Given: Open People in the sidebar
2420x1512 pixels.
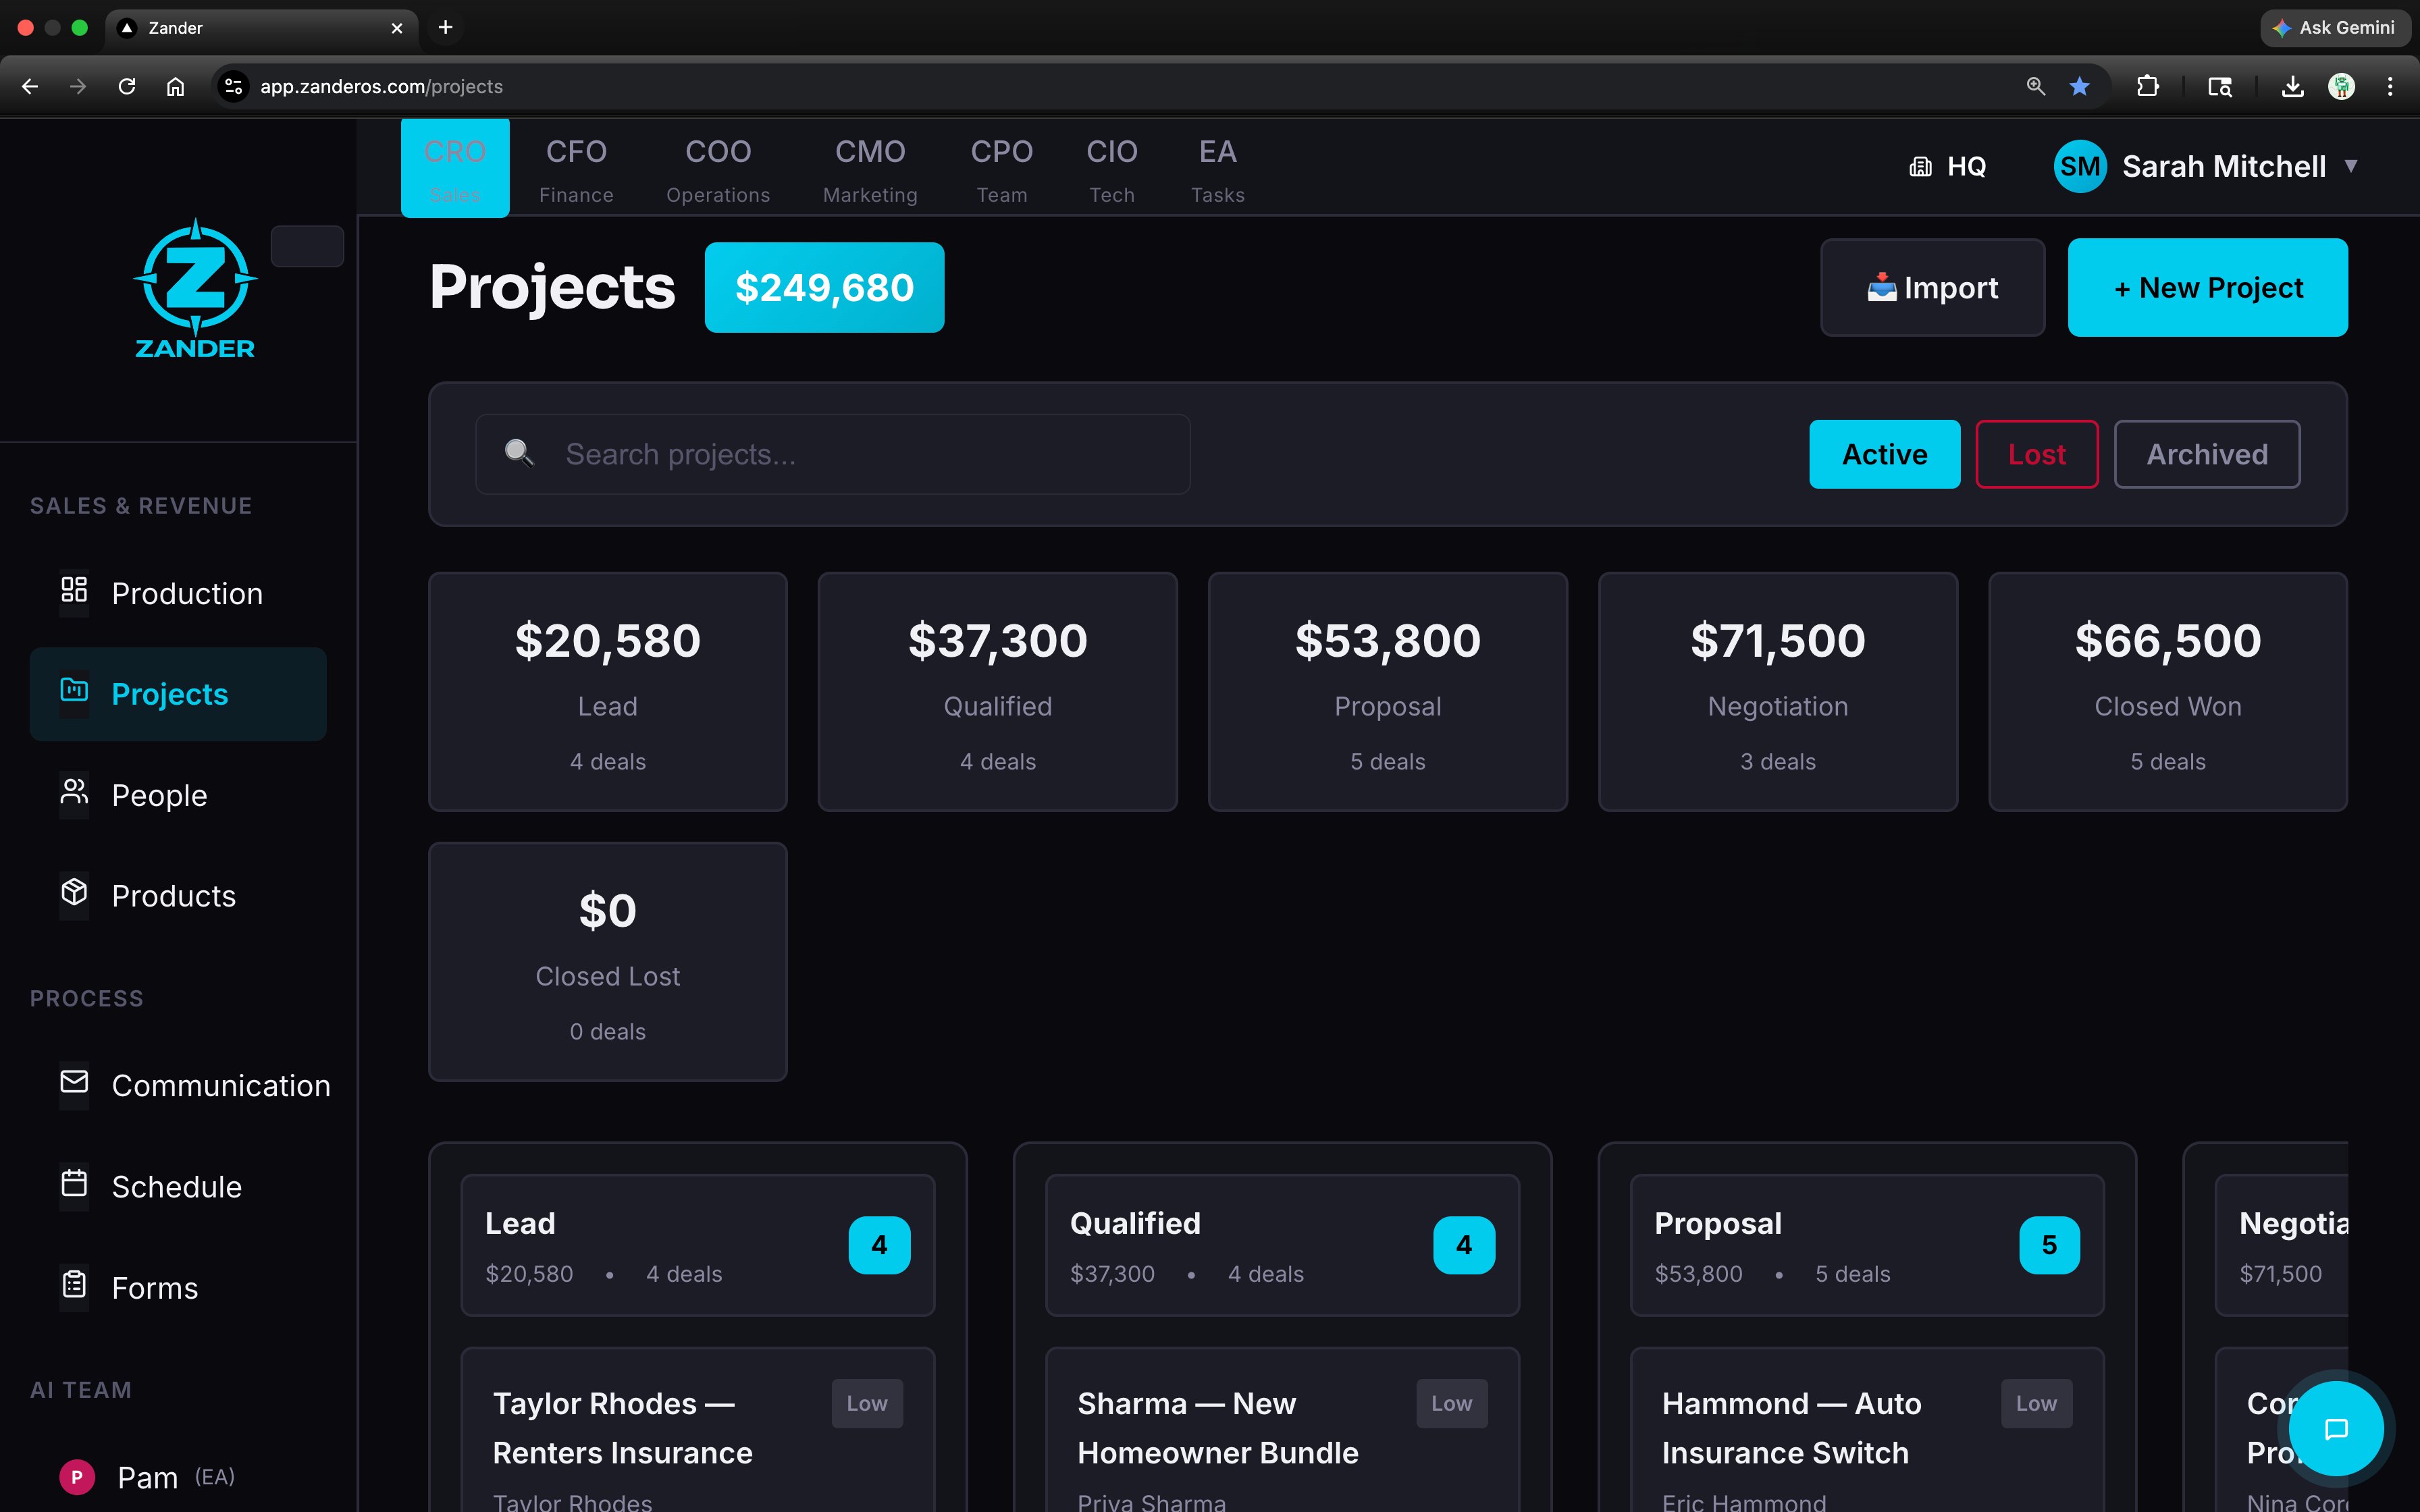Looking at the screenshot, I should tap(178, 795).
